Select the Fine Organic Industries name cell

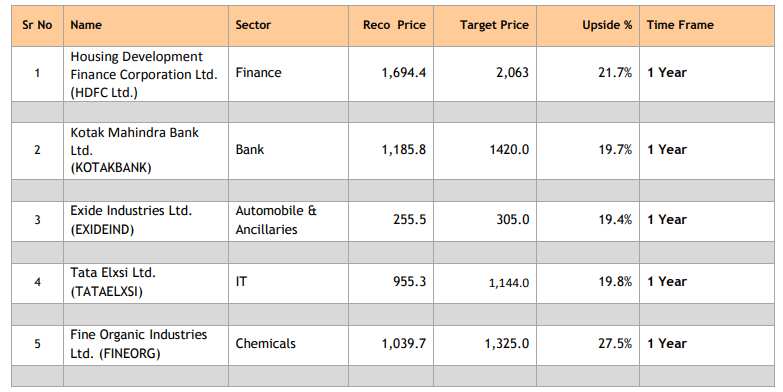click(146, 345)
